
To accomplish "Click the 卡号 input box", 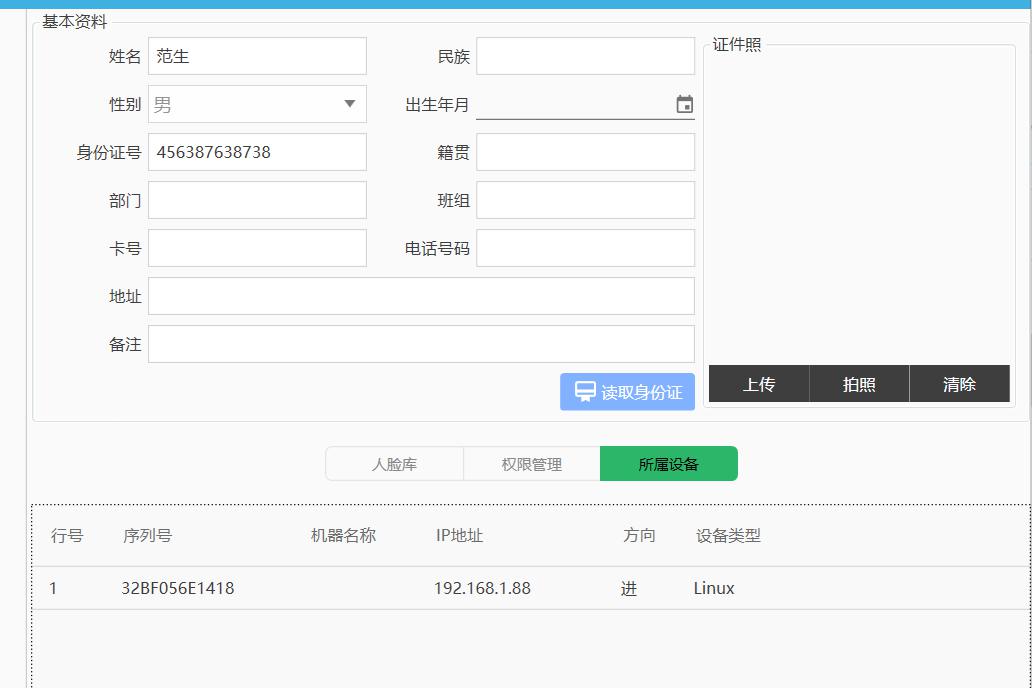I will coord(257,248).
